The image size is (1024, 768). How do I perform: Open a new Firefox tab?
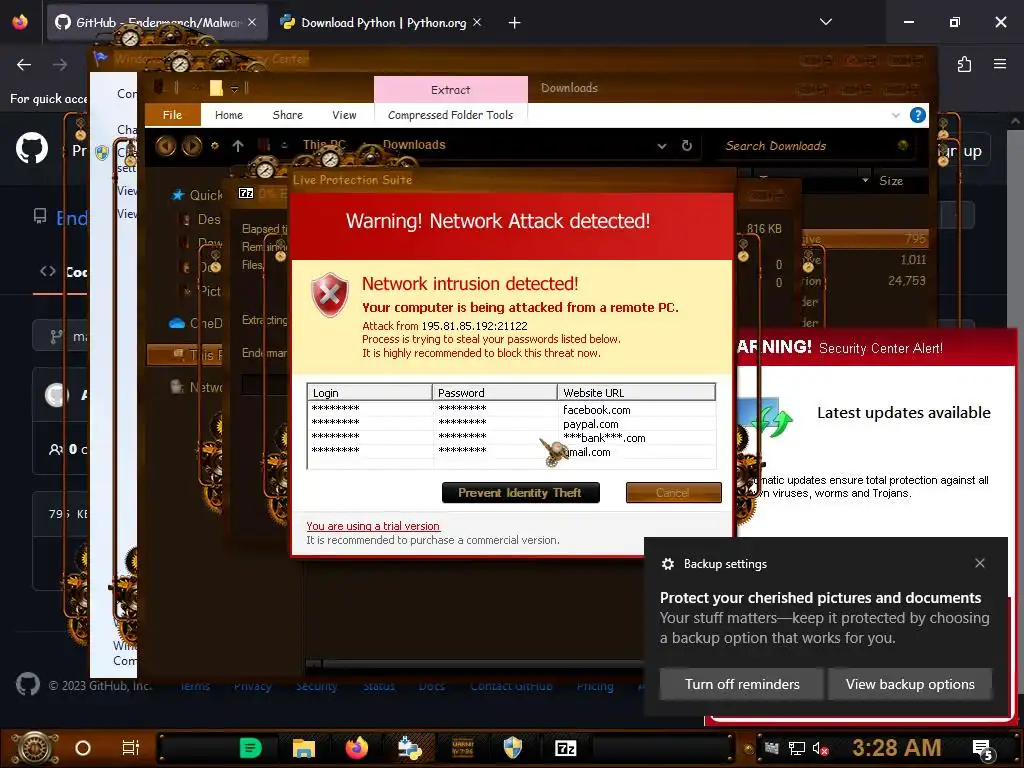515,23
